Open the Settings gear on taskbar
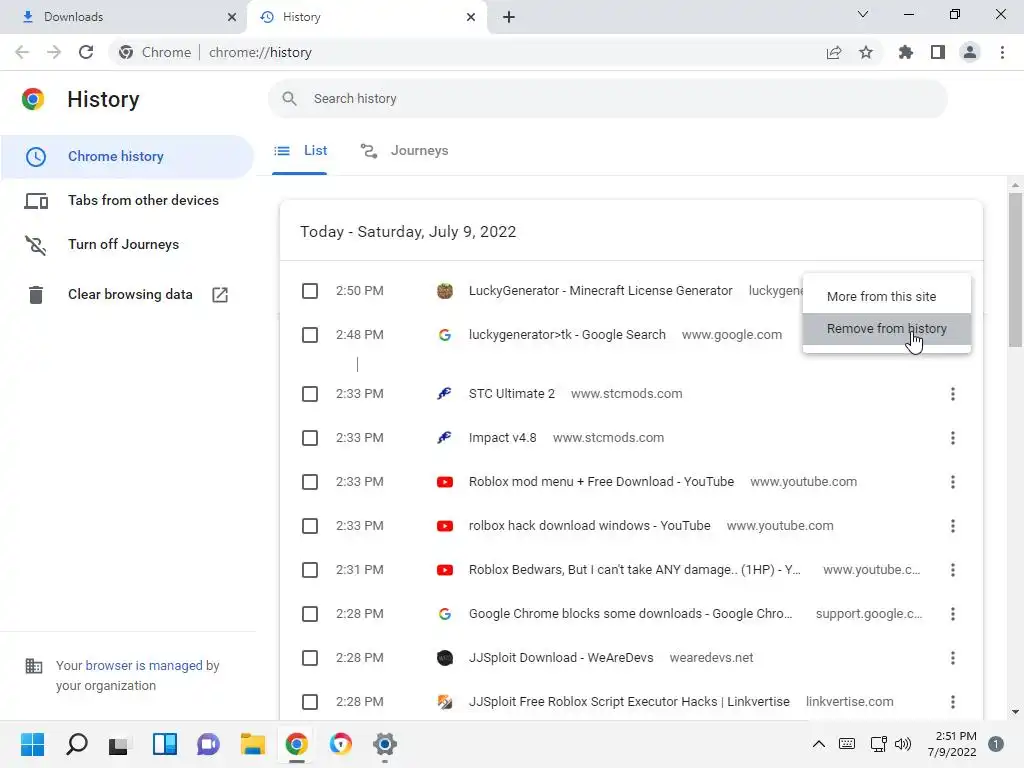 pyautogui.click(x=385, y=744)
